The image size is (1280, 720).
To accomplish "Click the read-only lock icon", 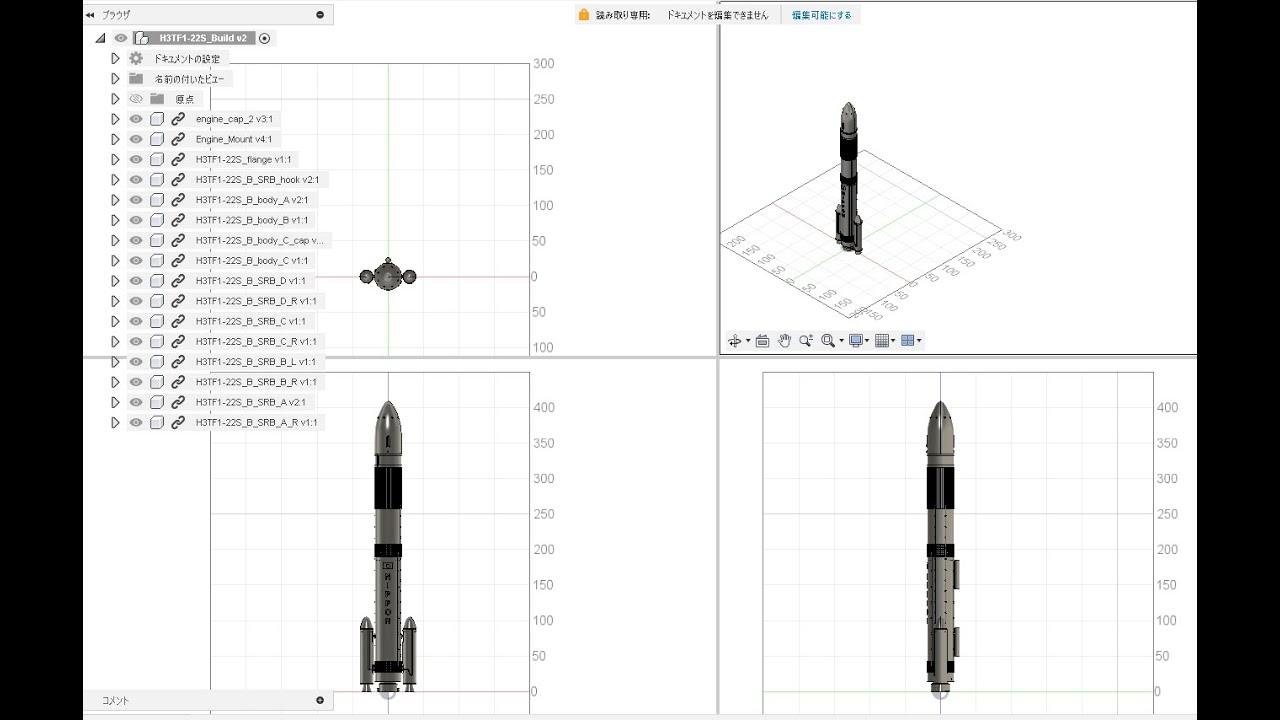I will pyautogui.click(x=584, y=15).
